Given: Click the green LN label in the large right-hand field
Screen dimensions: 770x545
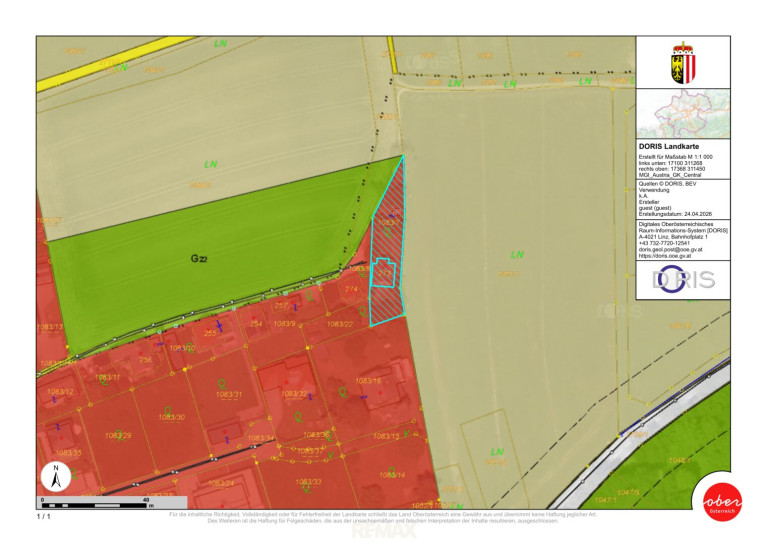Looking at the screenshot, I should tap(517, 256).
